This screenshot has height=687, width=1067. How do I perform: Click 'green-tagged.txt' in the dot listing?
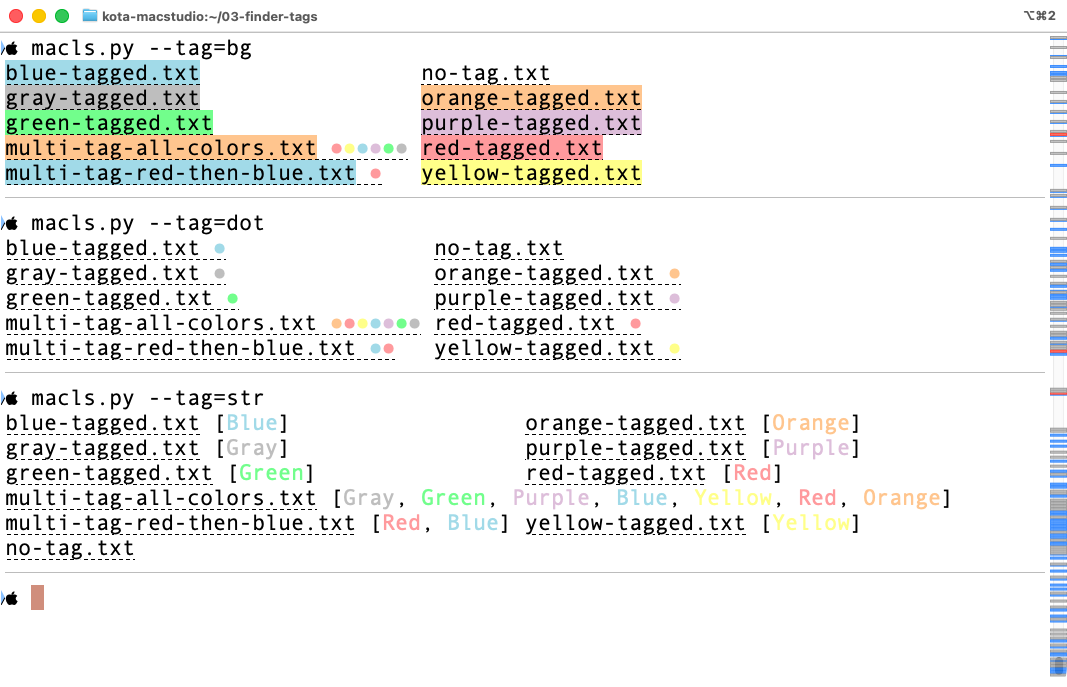pyautogui.click(x=109, y=299)
